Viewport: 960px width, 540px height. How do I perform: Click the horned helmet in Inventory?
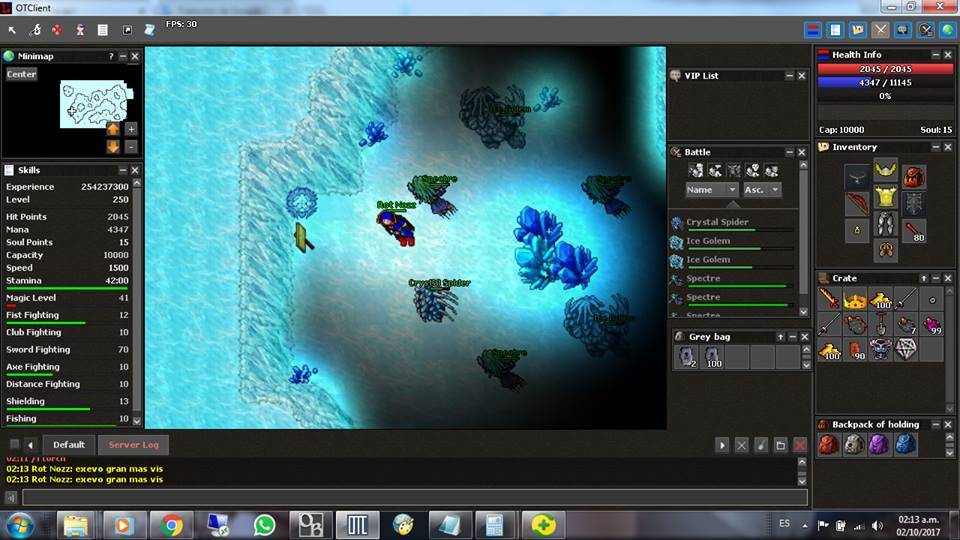(885, 170)
